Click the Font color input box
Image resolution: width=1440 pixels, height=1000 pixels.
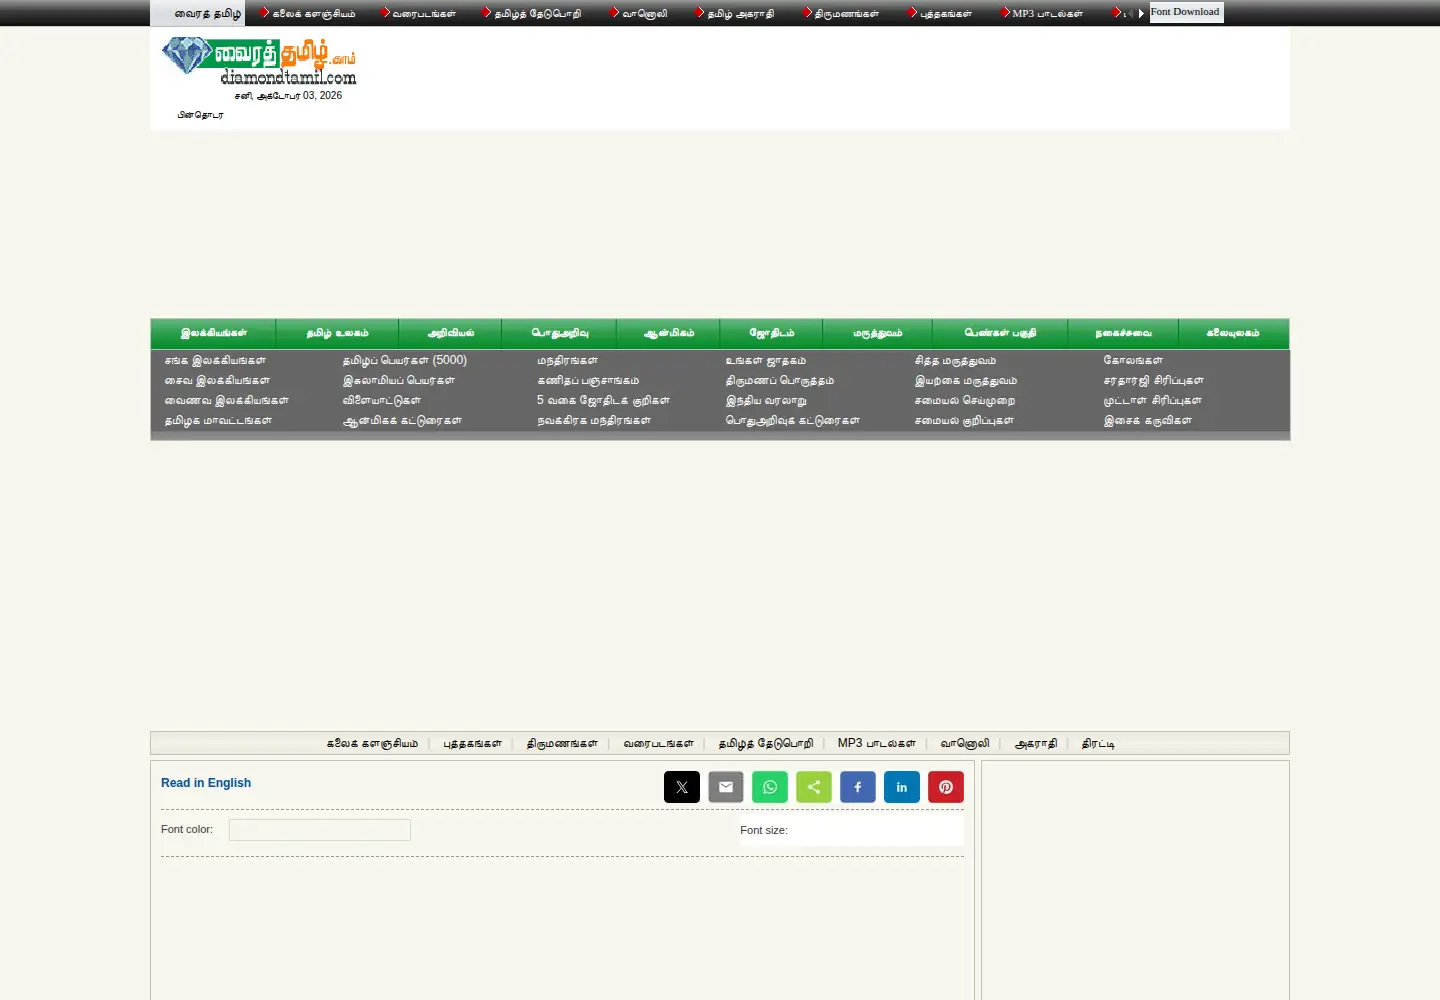tap(320, 830)
